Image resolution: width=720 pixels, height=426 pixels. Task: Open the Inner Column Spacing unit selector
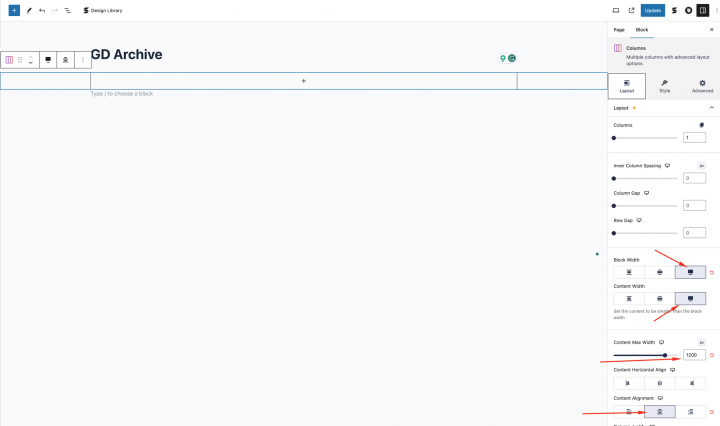coord(701,165)
